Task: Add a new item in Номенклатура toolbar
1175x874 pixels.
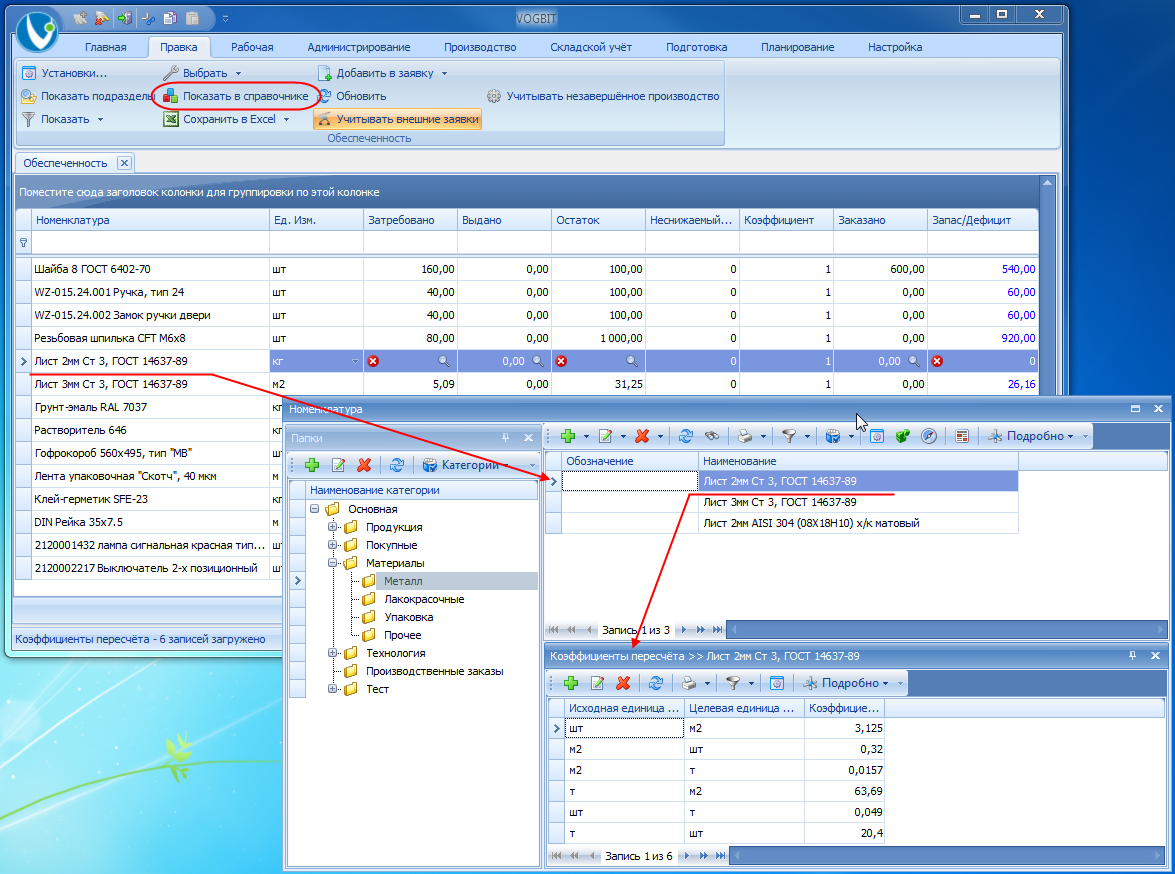Action: (x=568, y=436)
